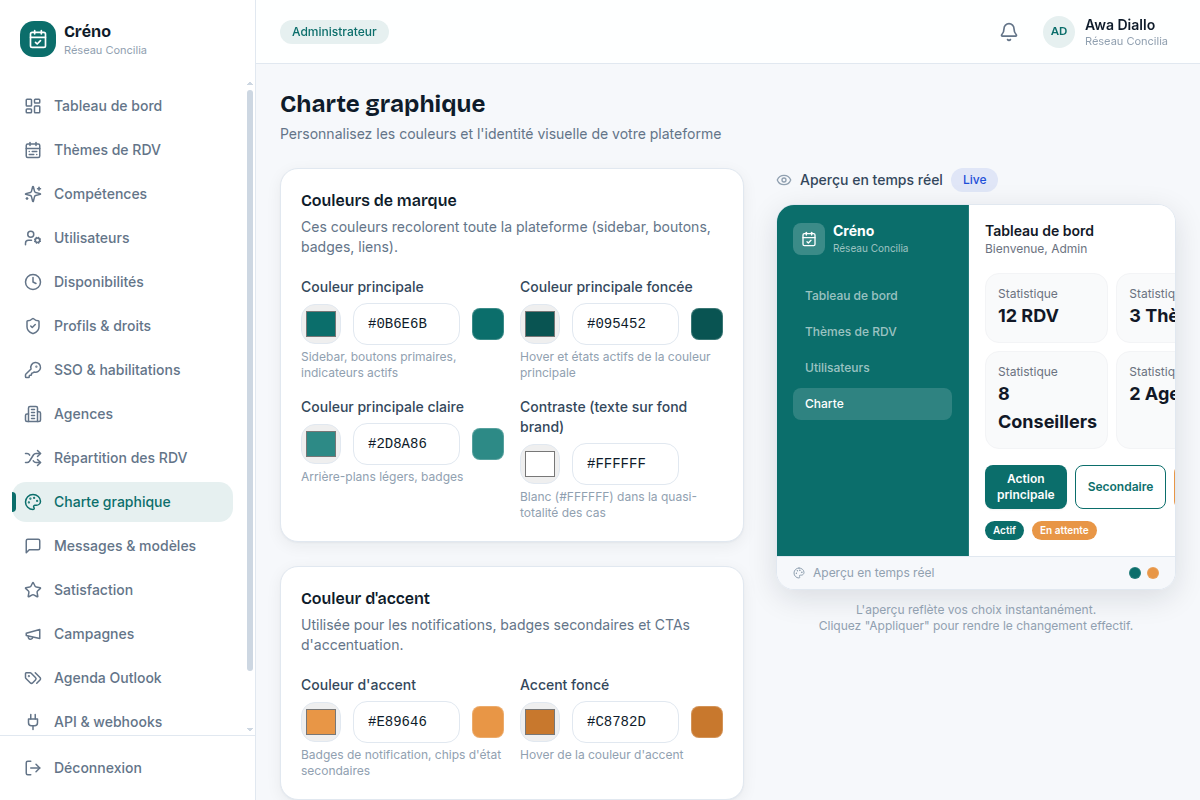Click the API & webhooks plug icon
Viewport: 1200px width, 800px height.
[x=33, y=722]
